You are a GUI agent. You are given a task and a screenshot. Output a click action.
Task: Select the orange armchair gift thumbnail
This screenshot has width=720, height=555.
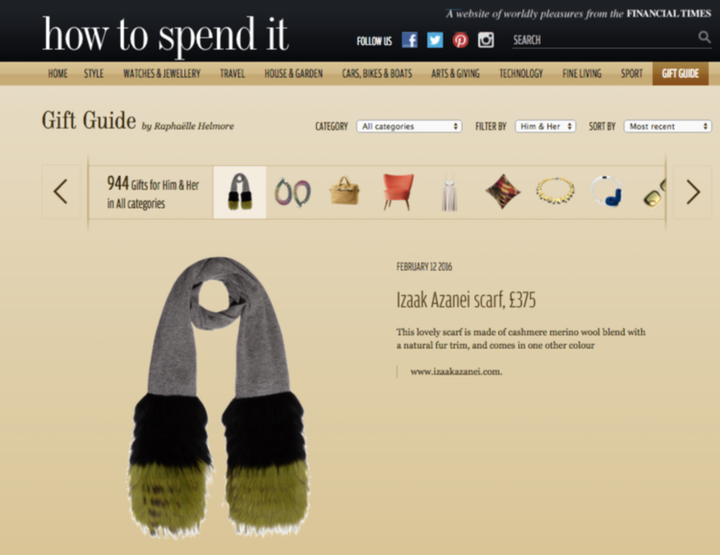tap(398, 192)
